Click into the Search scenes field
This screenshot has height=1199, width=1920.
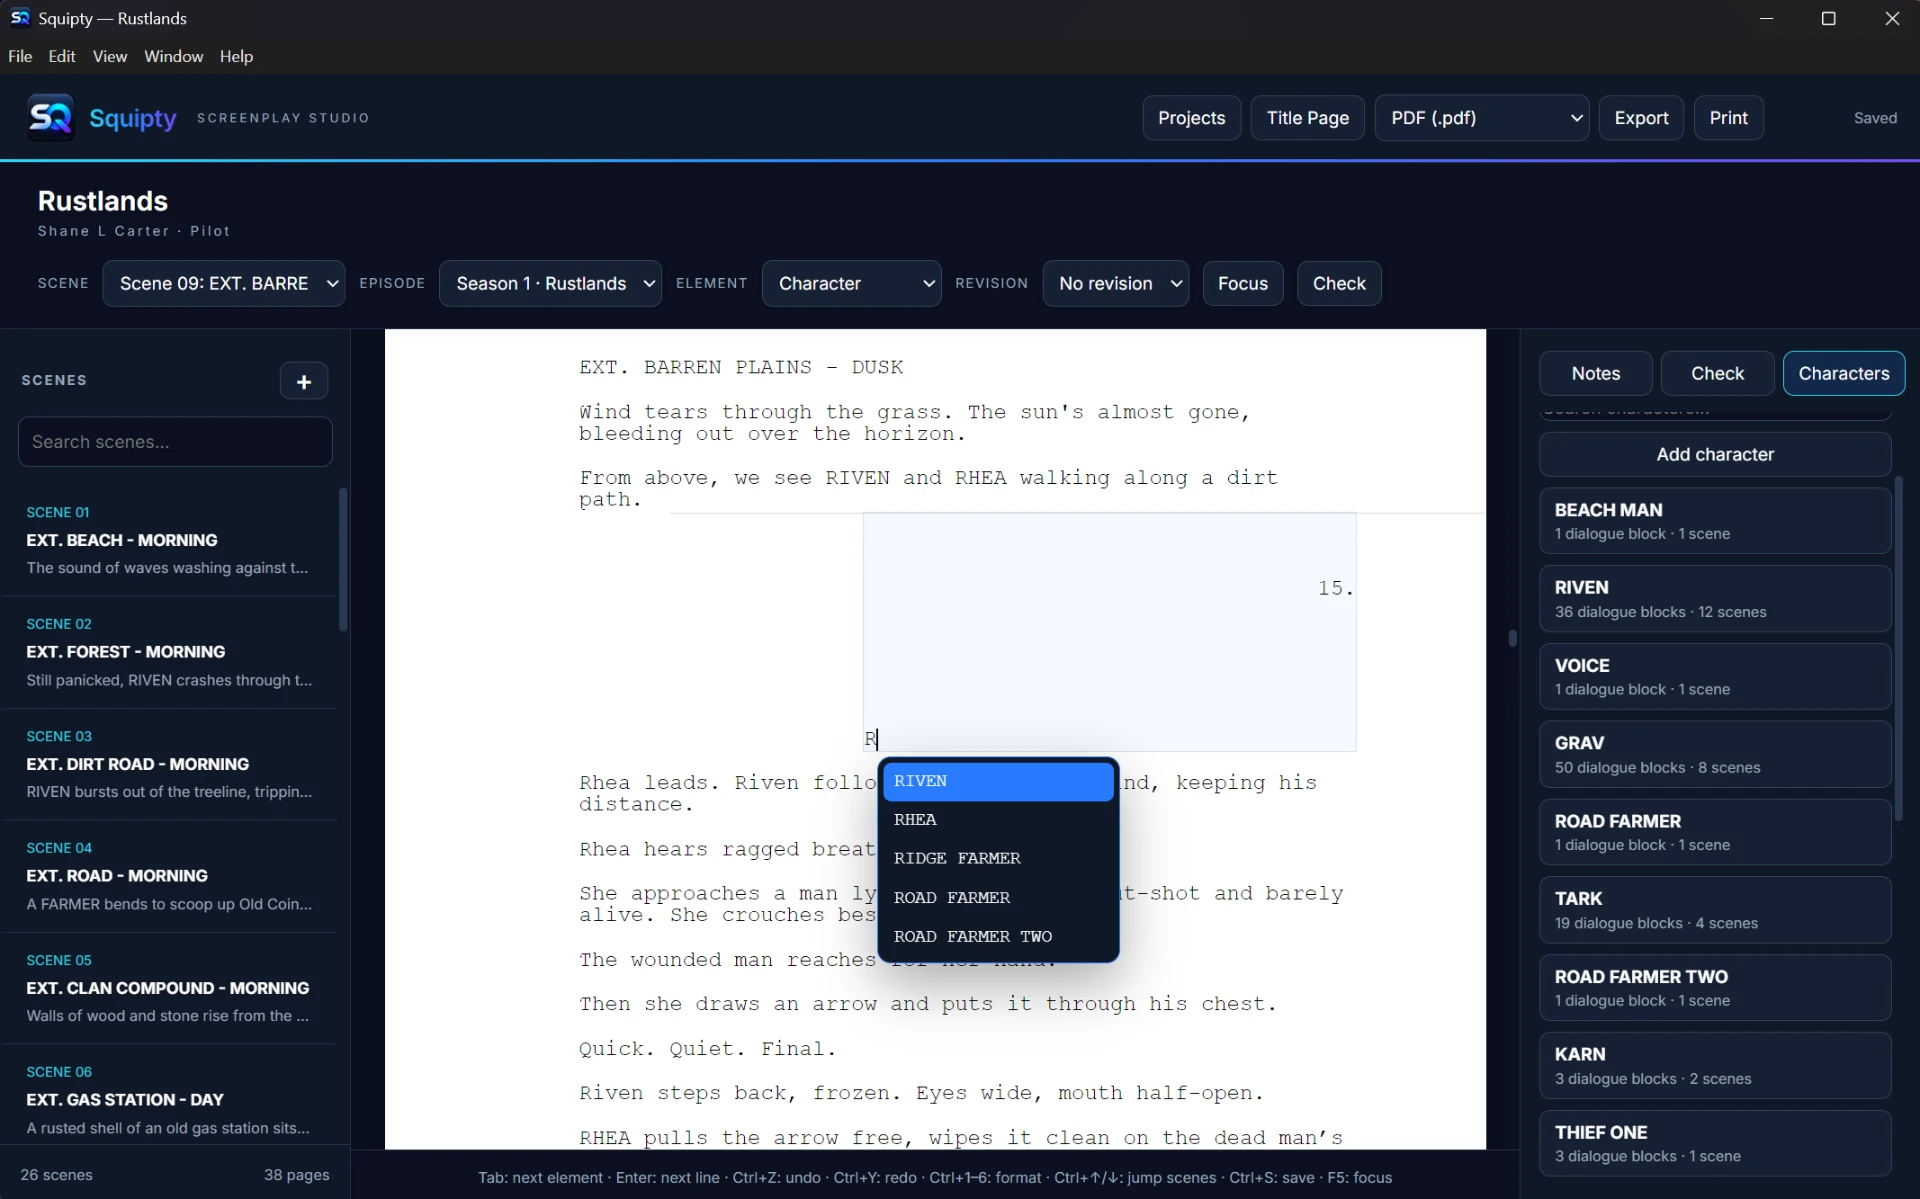[x=175, y=442]
